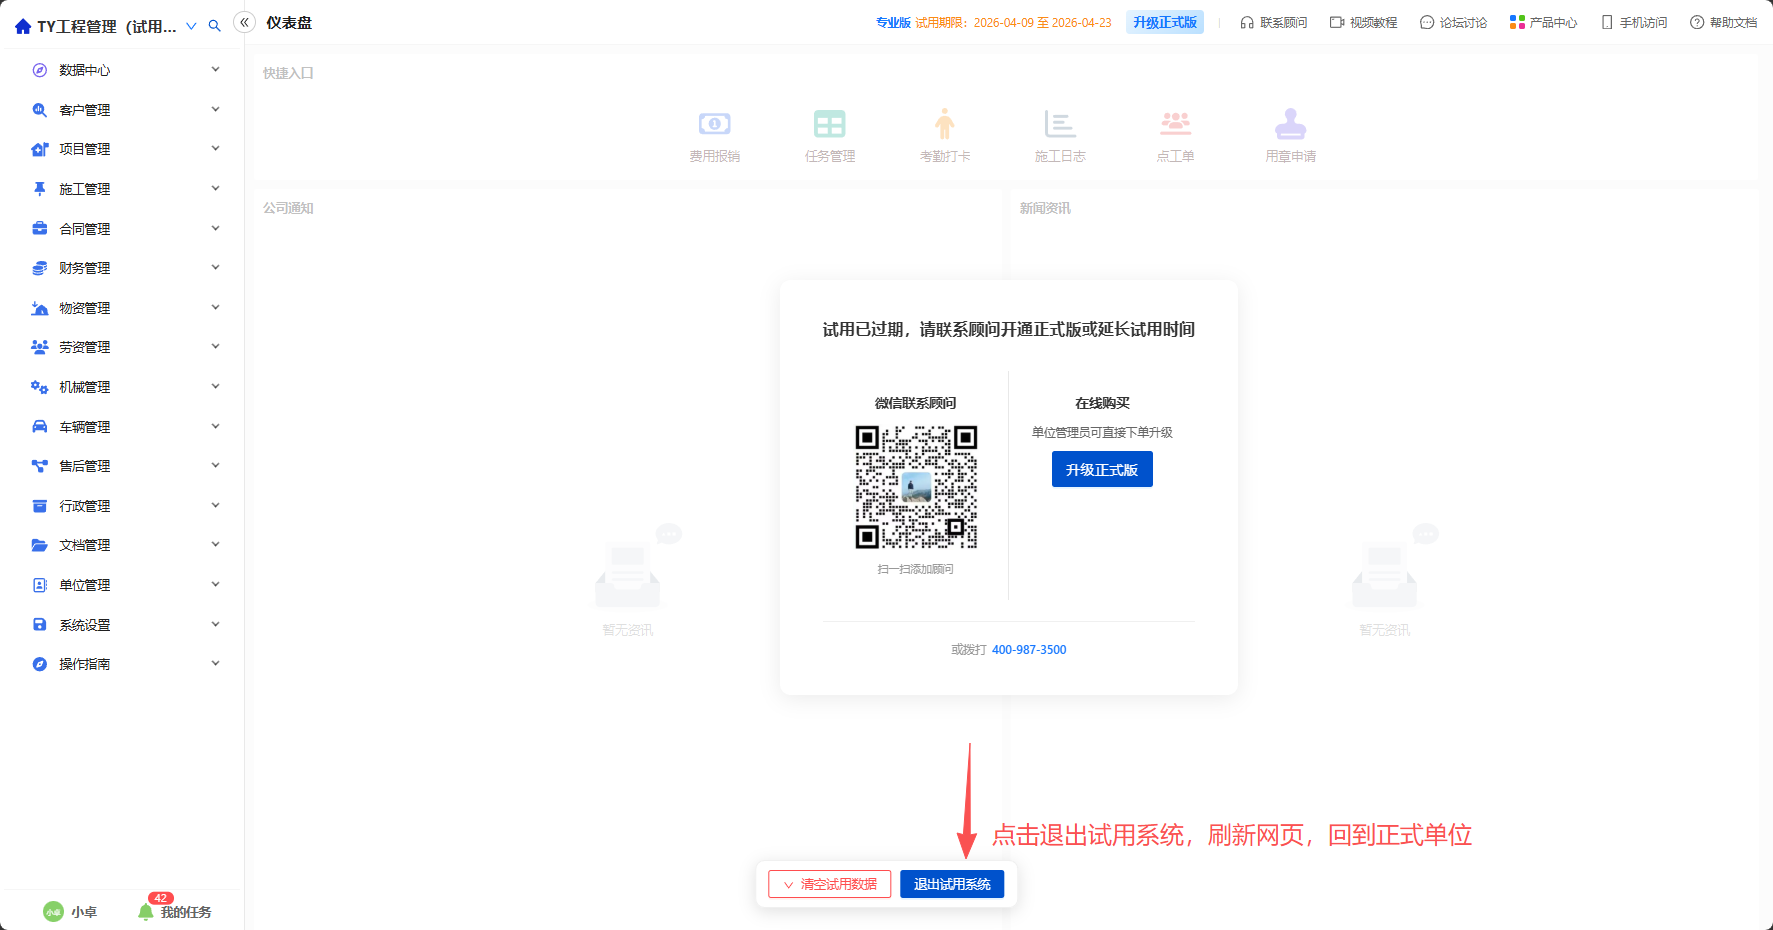Open 费用报销 quick entry icon
Screen dimensions: 1773x930
tap(714, 124)
